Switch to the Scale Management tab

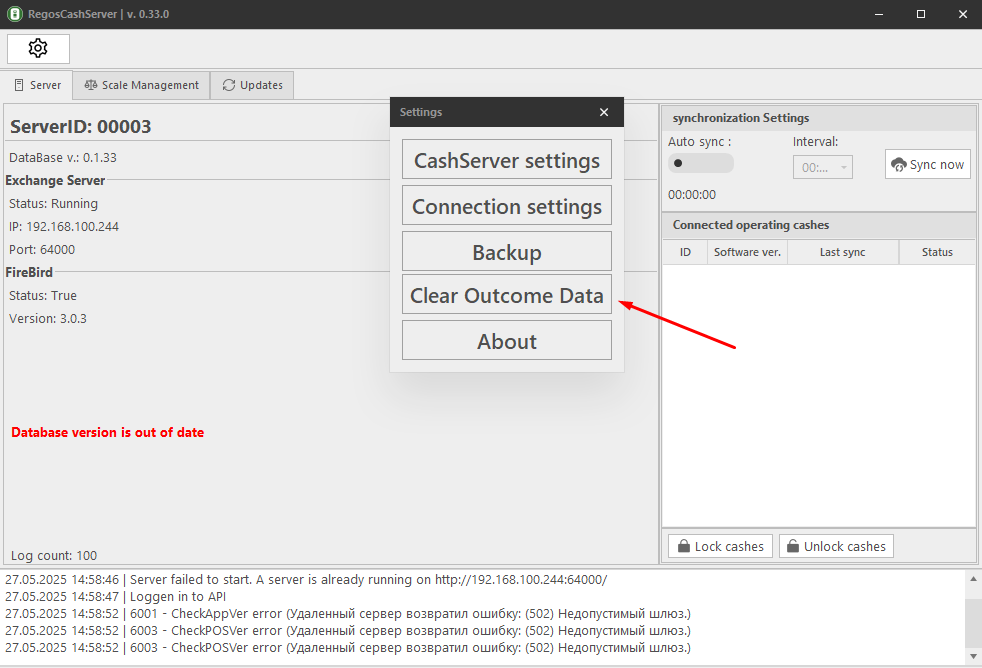pyautogui.click(x=142, y=85)
